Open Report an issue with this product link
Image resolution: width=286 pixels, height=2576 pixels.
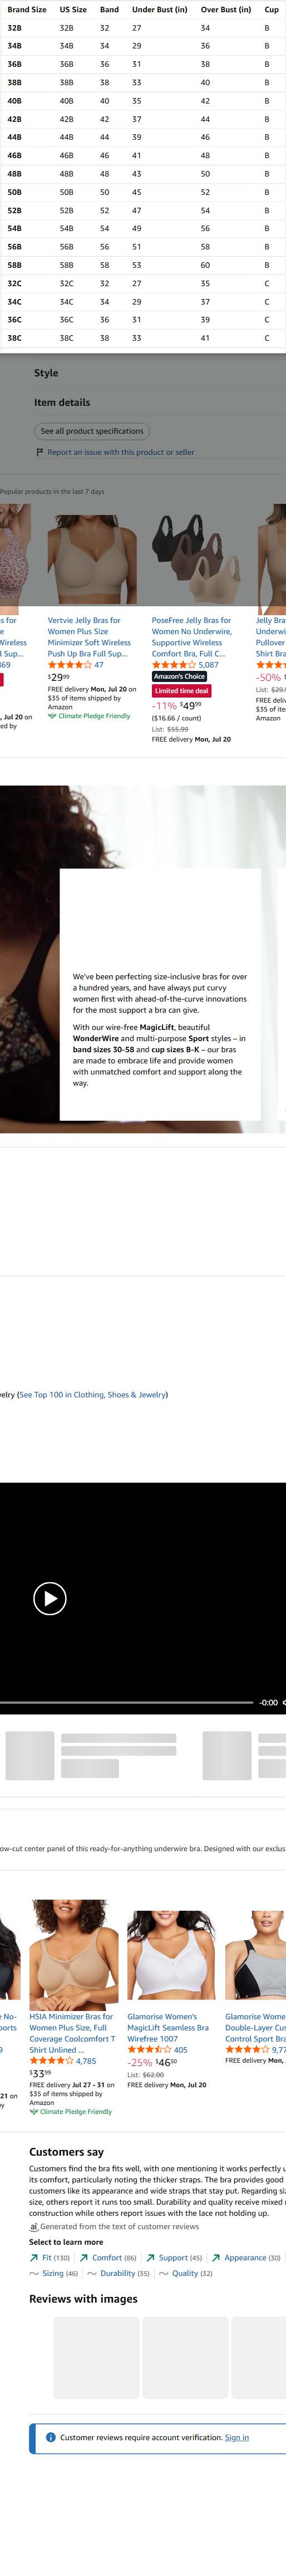(121, 452)
